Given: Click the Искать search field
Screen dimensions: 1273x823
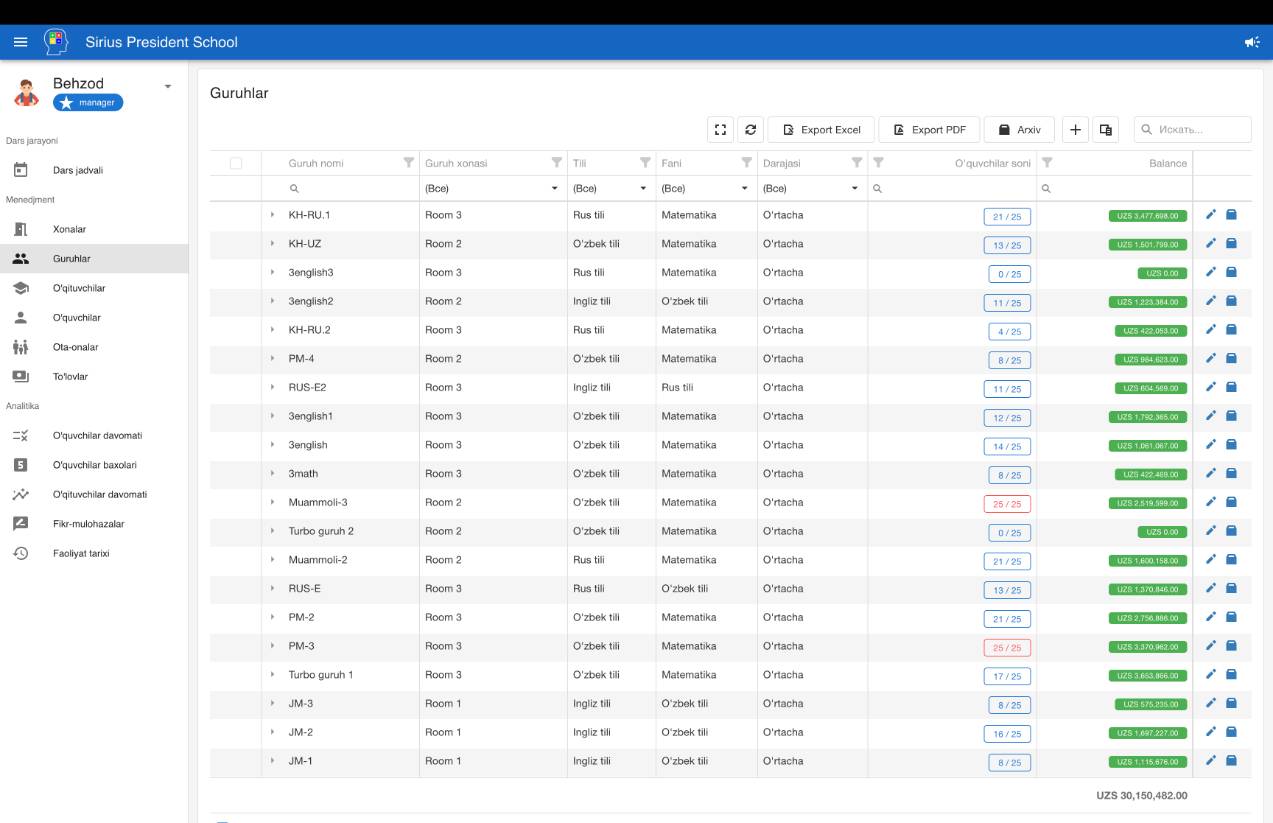Looking at the screenshot, I should point(1192,130).
